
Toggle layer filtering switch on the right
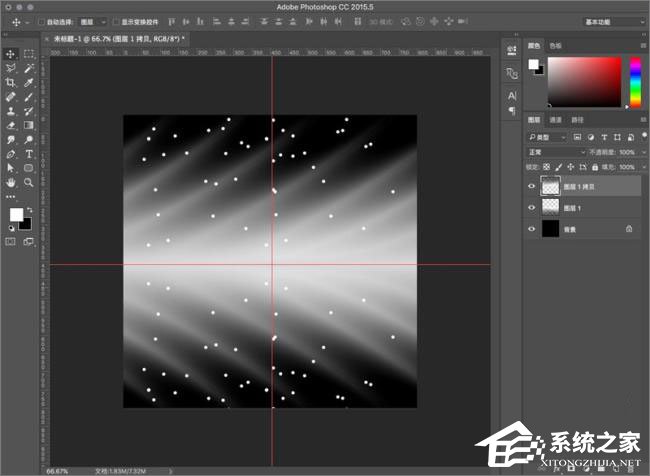[x=644, y=136]
